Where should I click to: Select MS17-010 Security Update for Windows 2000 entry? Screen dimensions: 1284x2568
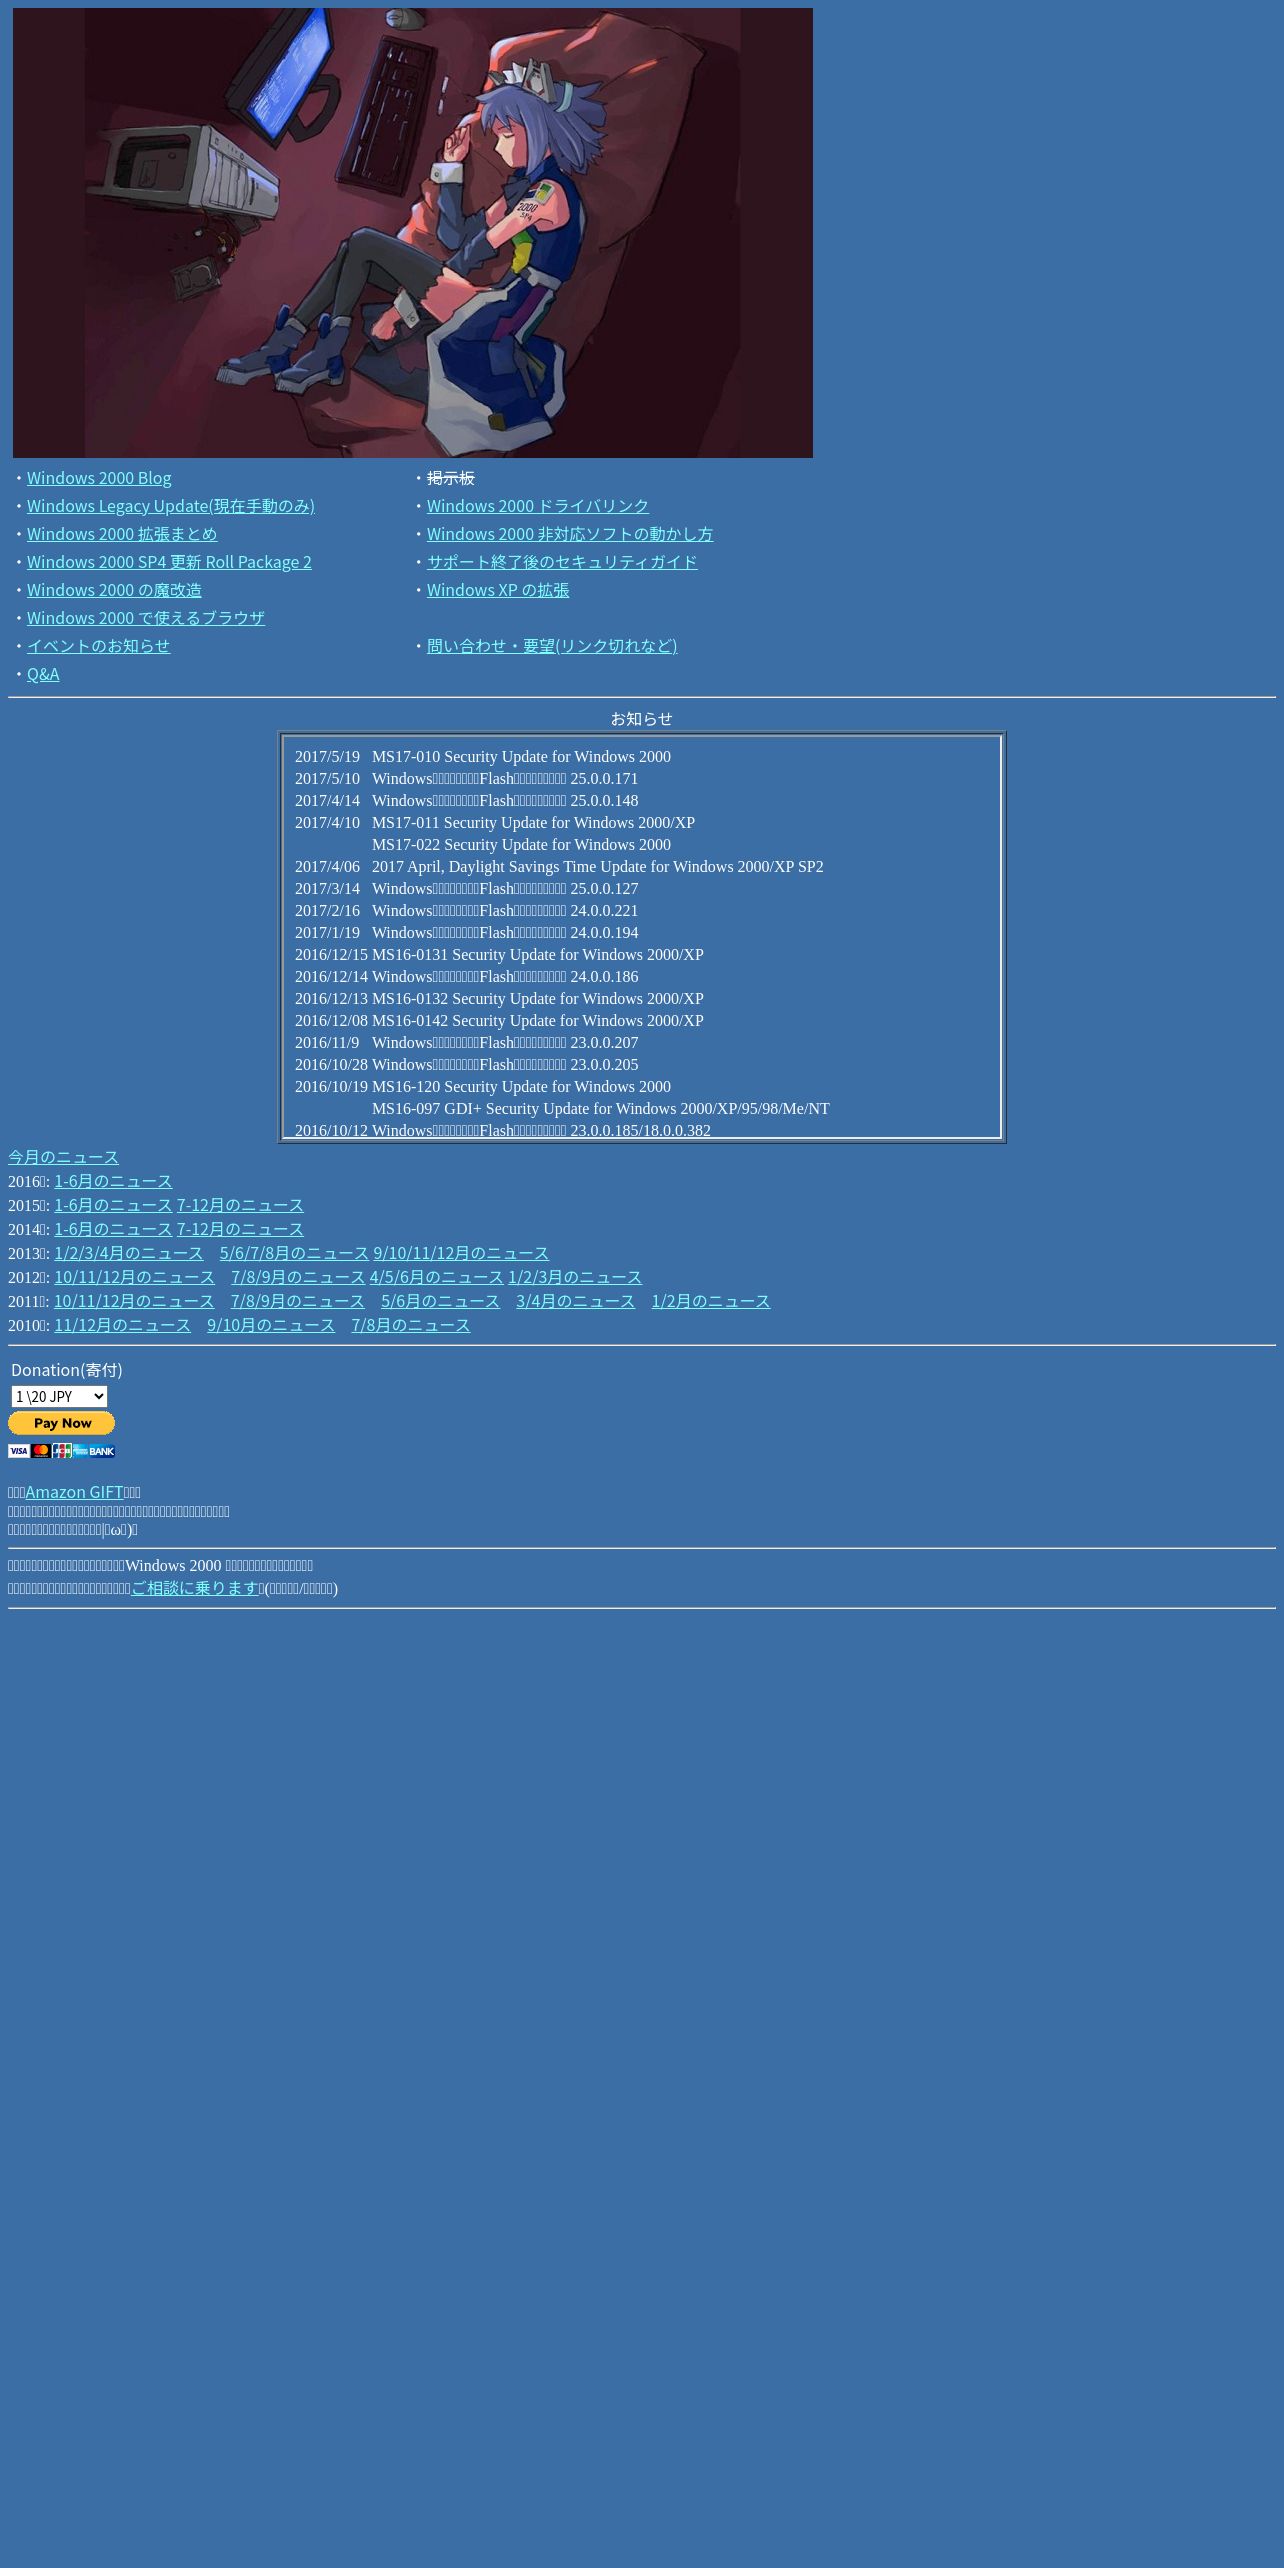[521, 757]
